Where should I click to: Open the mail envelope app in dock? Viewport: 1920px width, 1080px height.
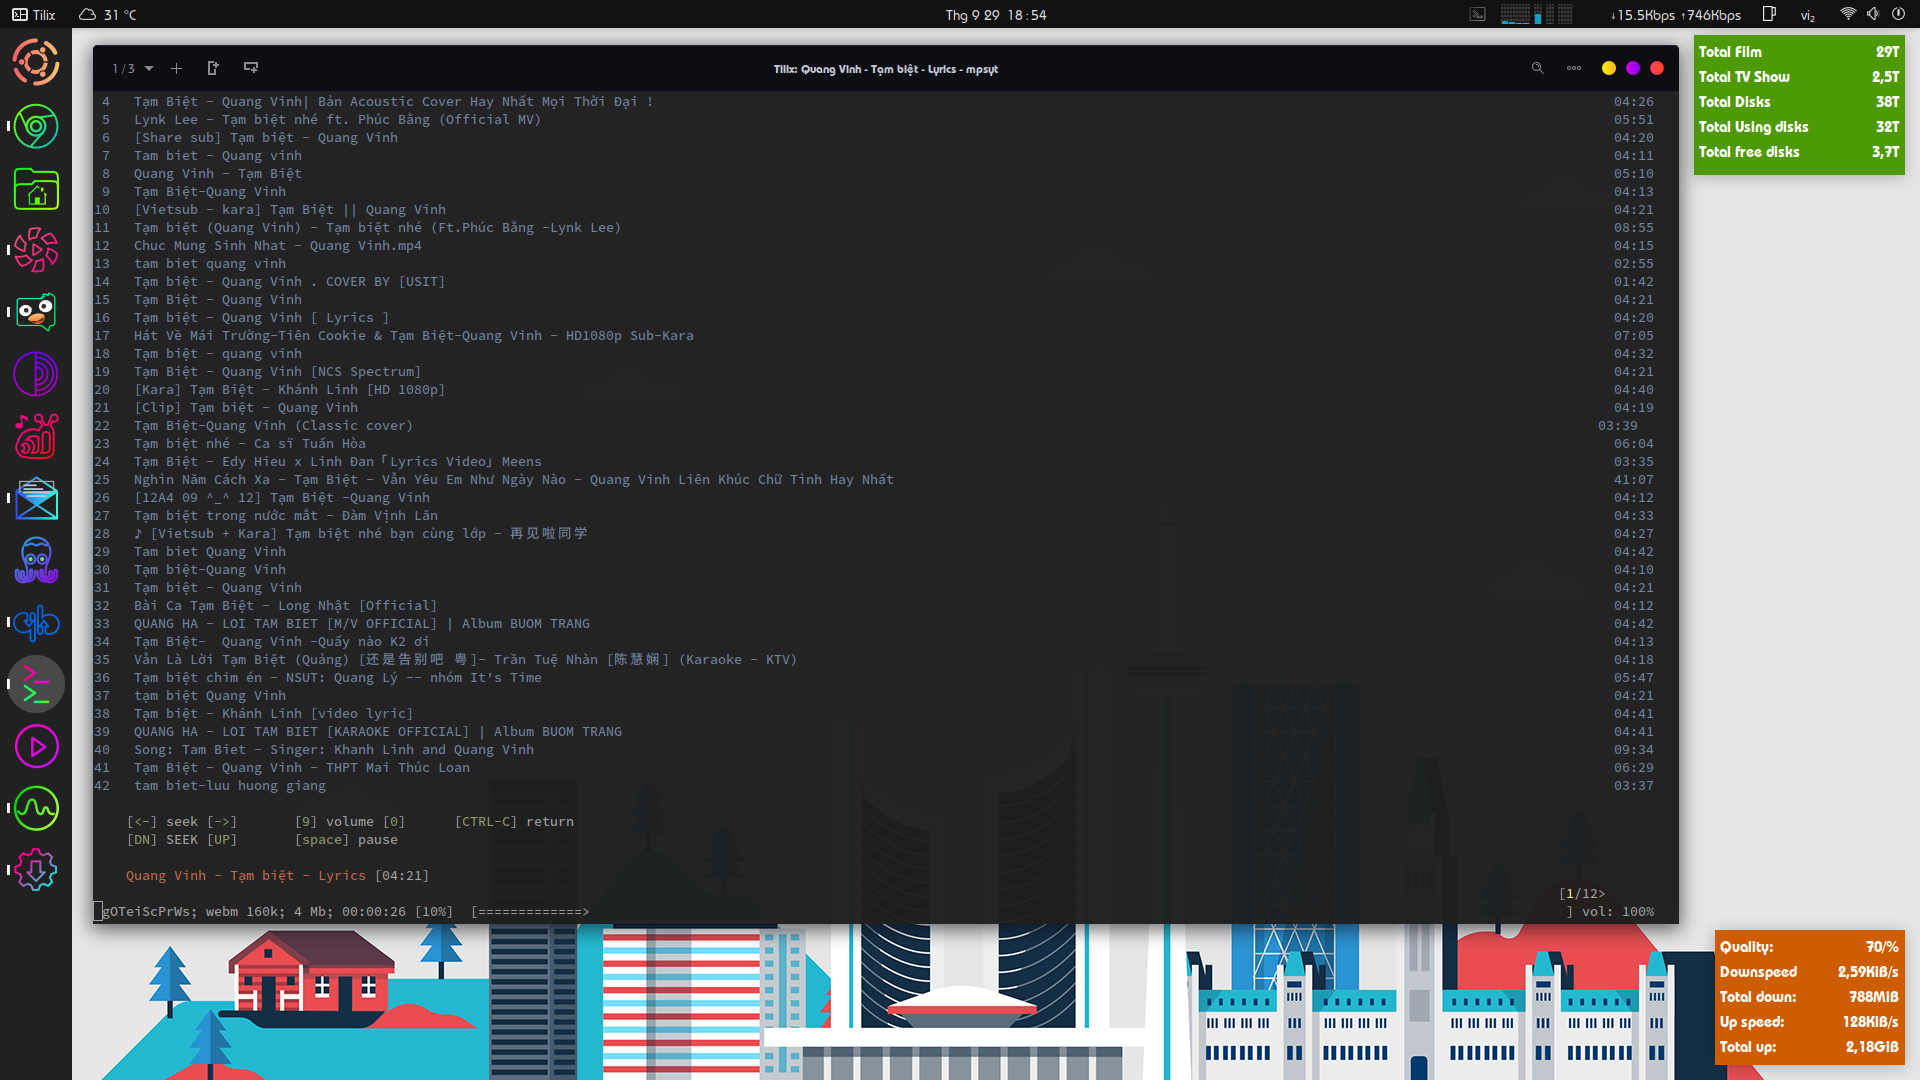coord(36,498)
